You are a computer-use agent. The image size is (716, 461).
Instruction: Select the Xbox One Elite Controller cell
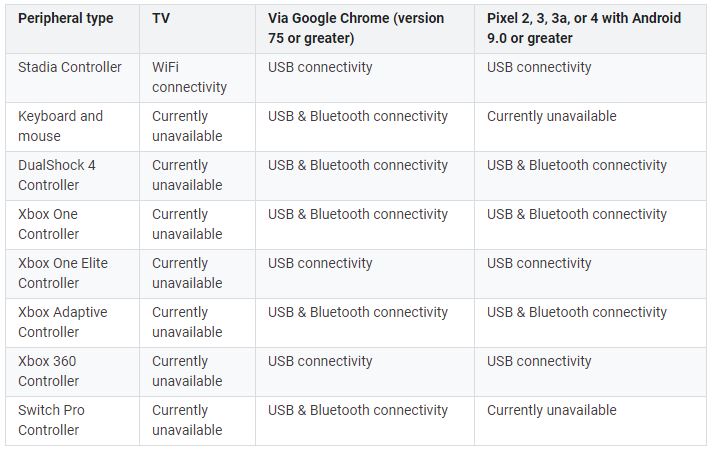(x=63, y=273)
